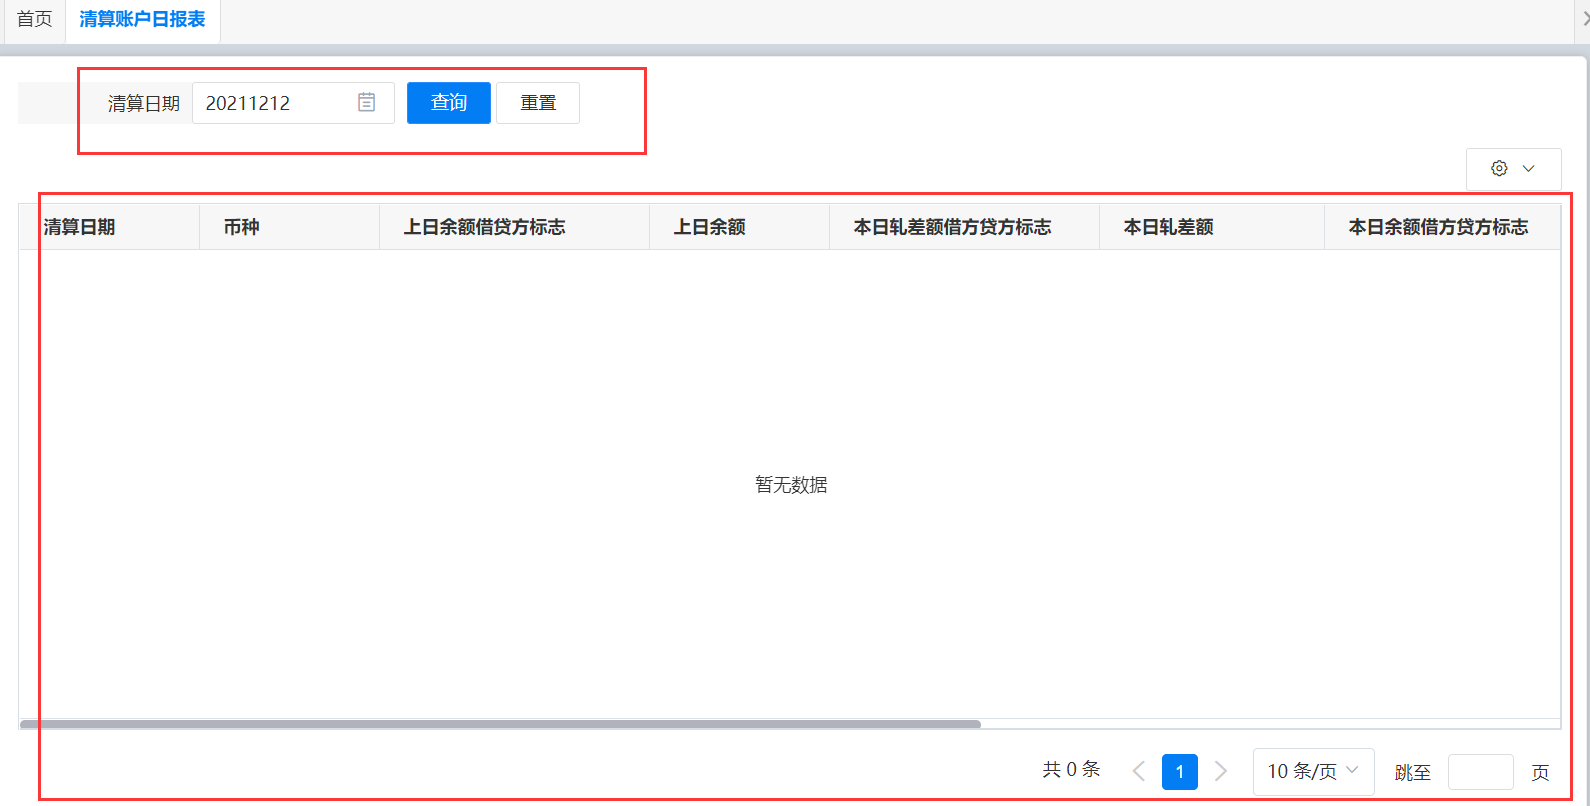Click 上日余额借贷方标志 column header
Screen dimensions: 1590x806
pos(514,227)
